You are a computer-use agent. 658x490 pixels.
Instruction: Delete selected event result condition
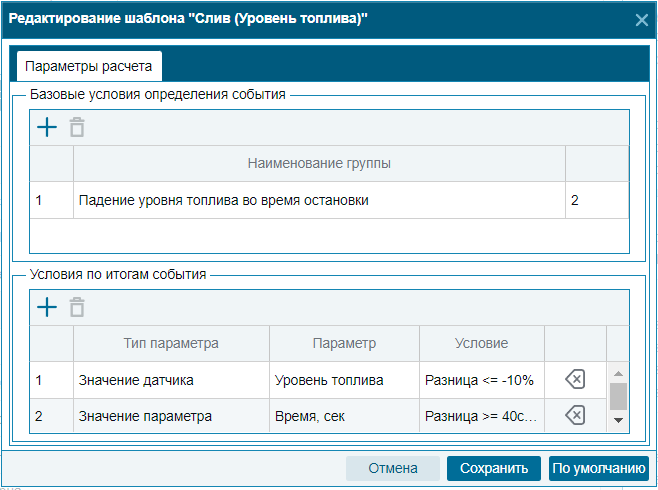coord(77,307)
